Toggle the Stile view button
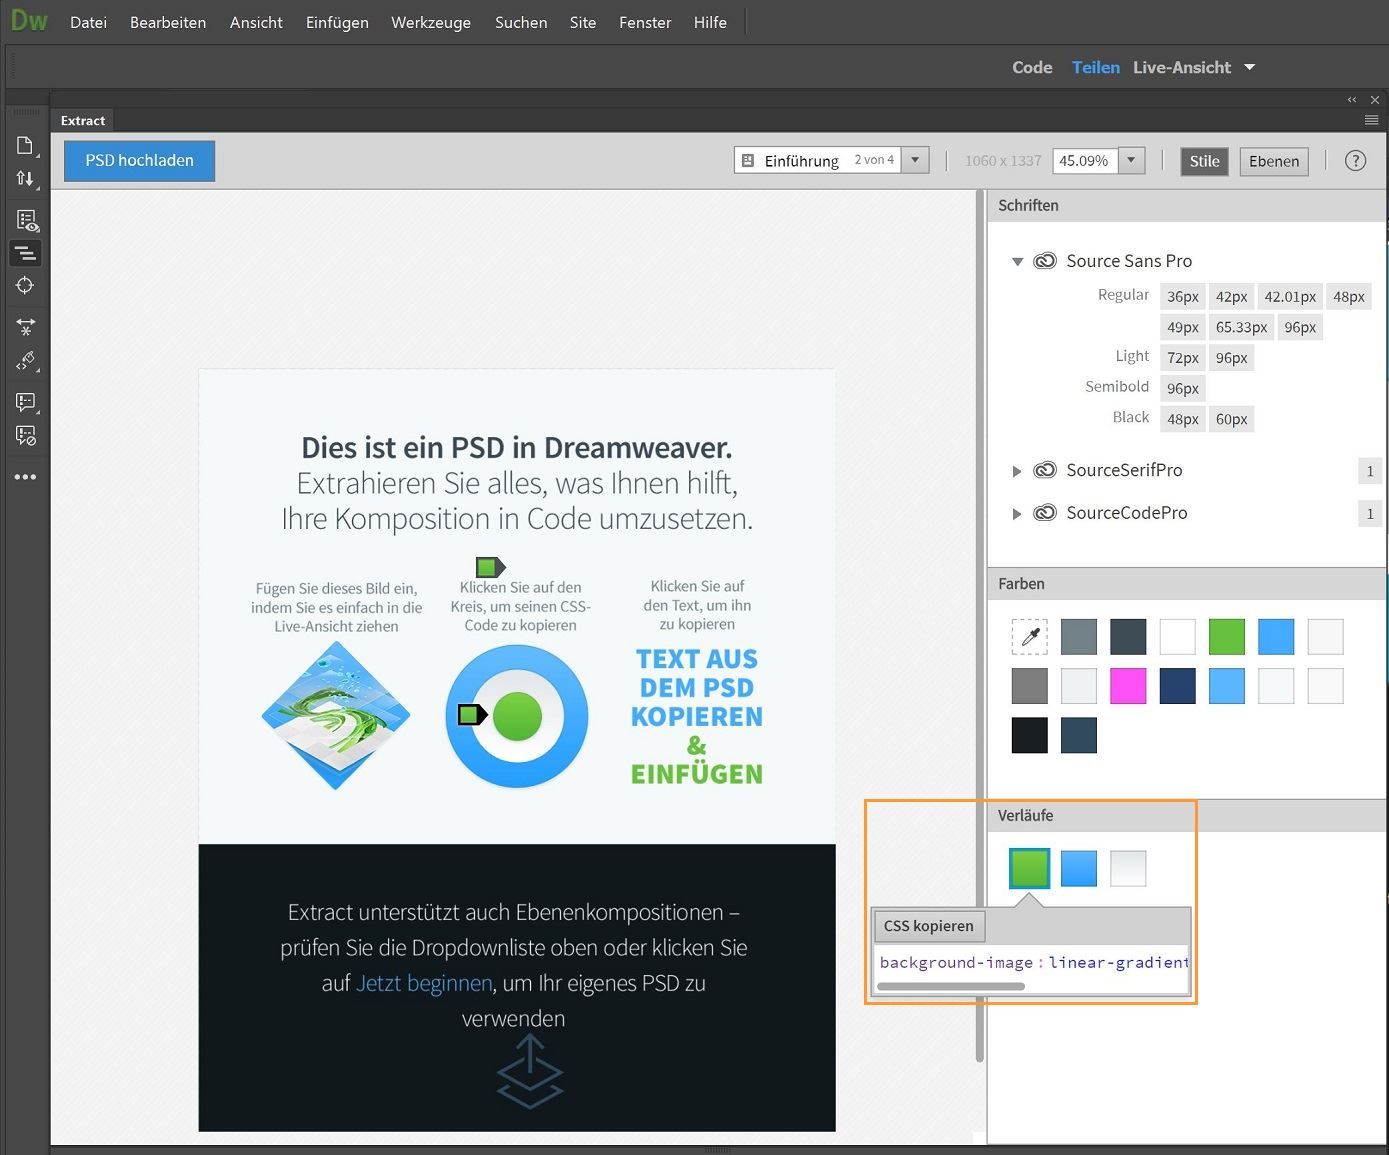Image resolution: width=1389 pixels, height=1155 pixels. pos(1204,161)
